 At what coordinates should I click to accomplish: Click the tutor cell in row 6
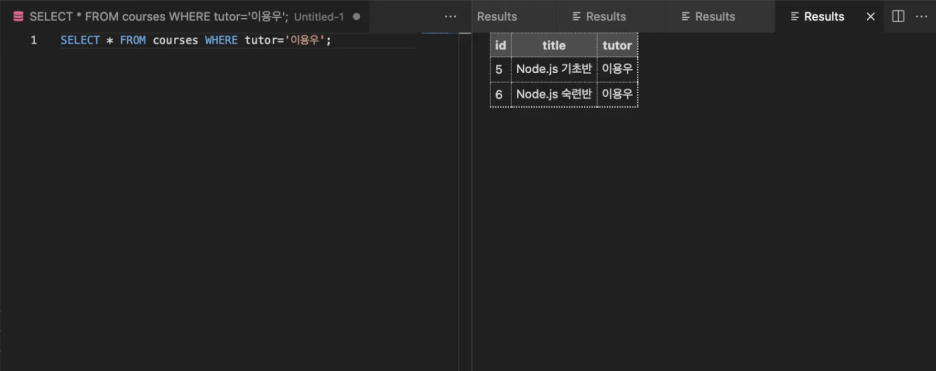617,94
